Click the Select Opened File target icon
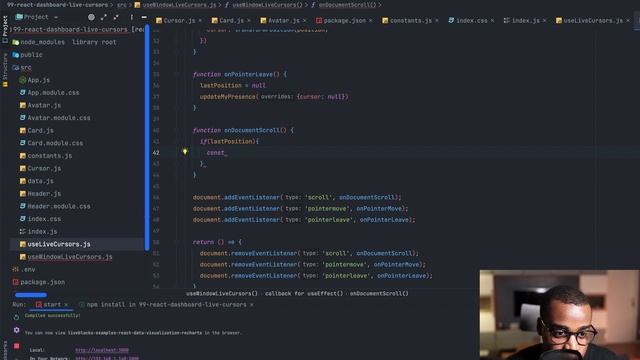The width and height of the screenshot is (640, 360). (x=91, y=17)
